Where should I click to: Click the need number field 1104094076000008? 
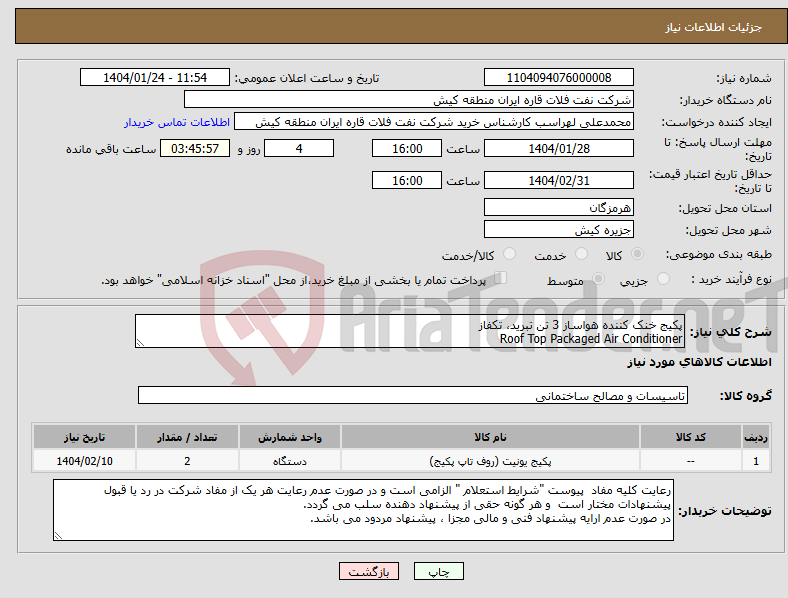[x=559, y=77]
